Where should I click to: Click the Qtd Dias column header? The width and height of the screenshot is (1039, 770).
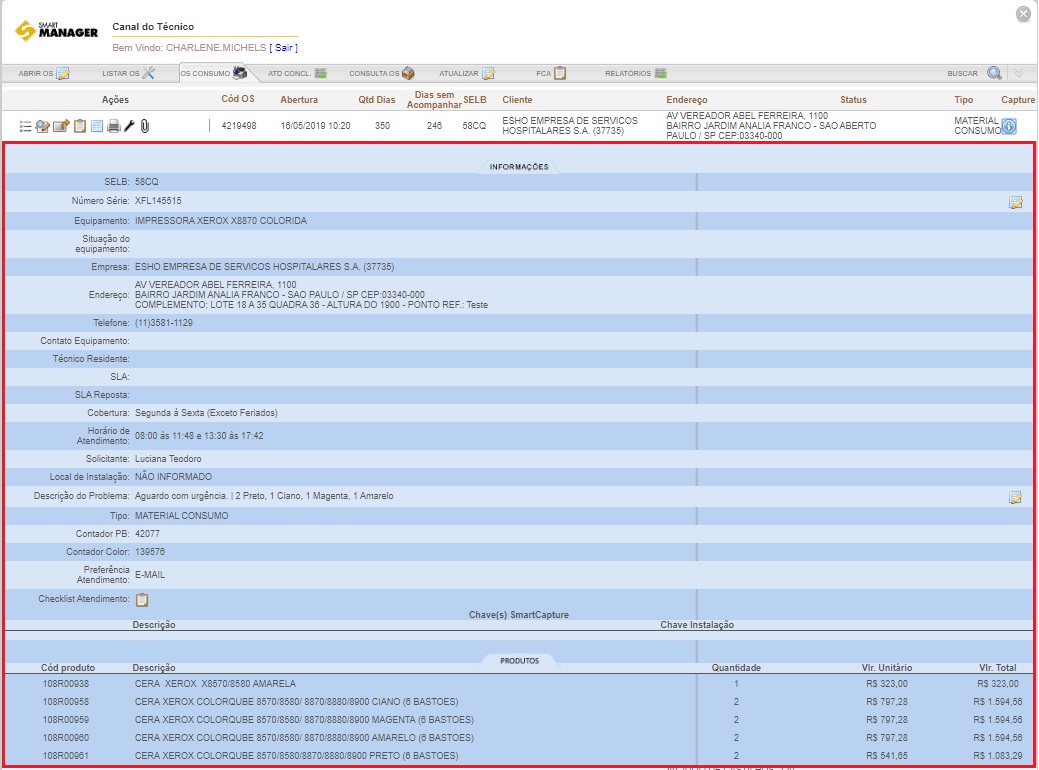[376, 99]
